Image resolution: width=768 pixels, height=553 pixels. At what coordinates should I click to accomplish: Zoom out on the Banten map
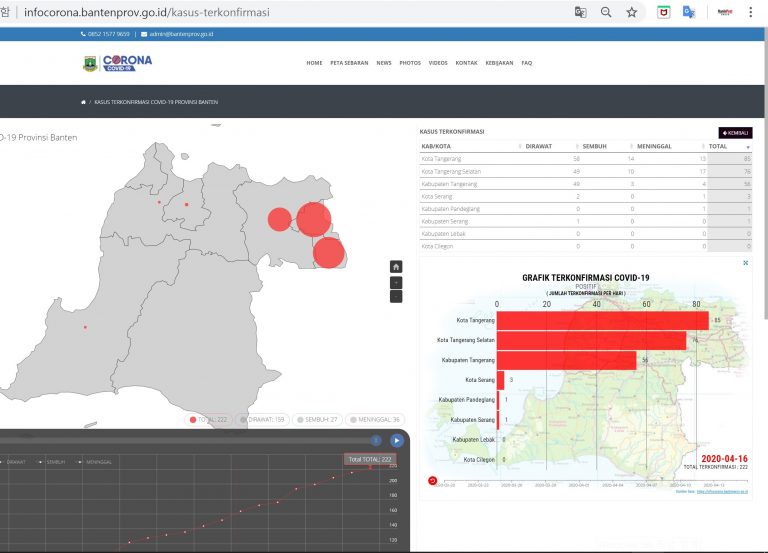click(396, 297)
